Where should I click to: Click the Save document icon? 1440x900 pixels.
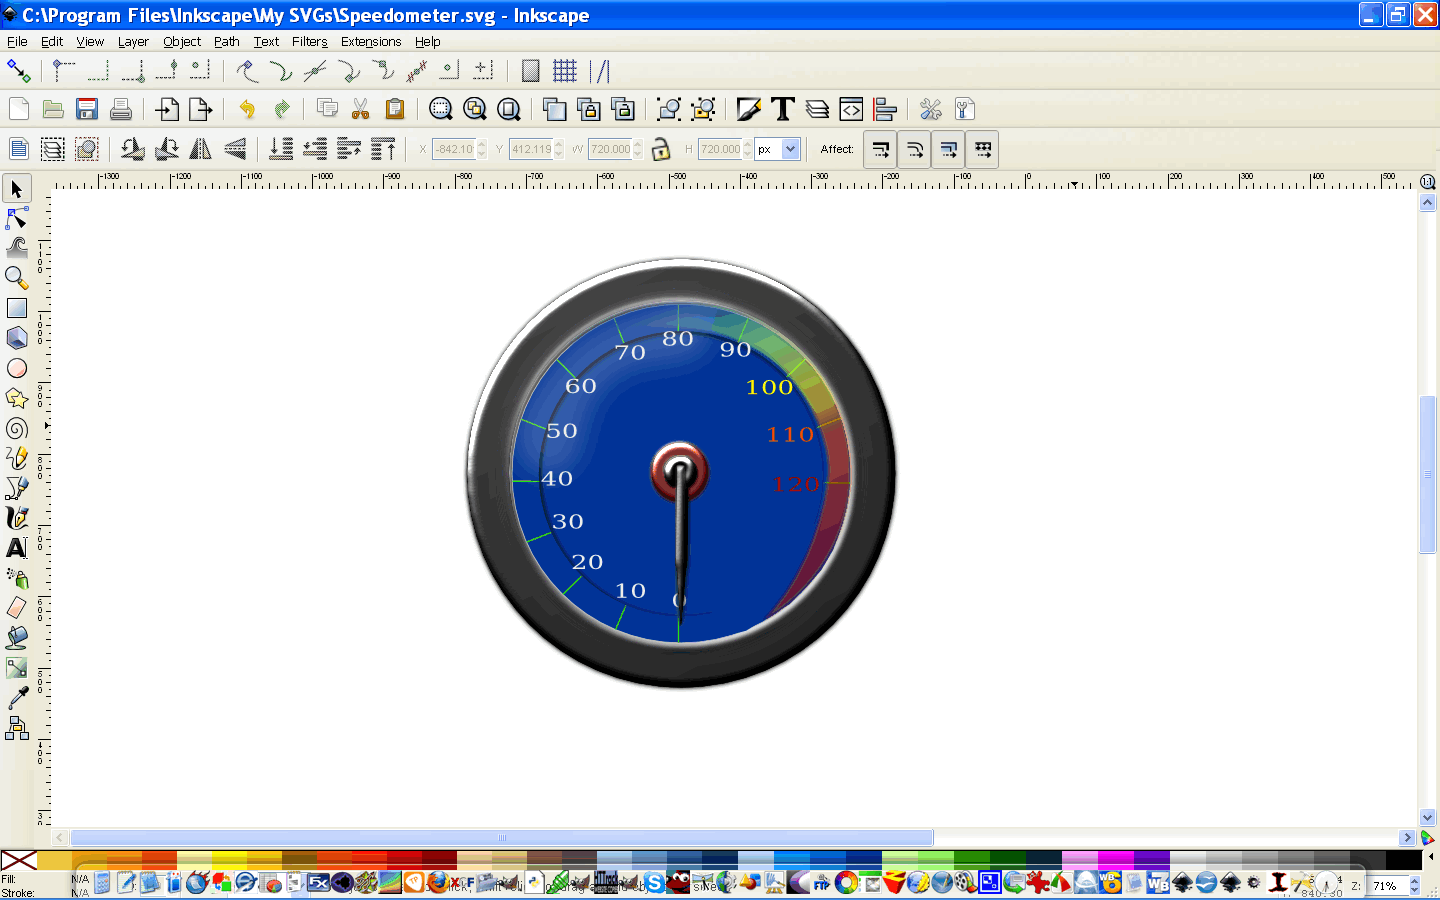(87, 109)
